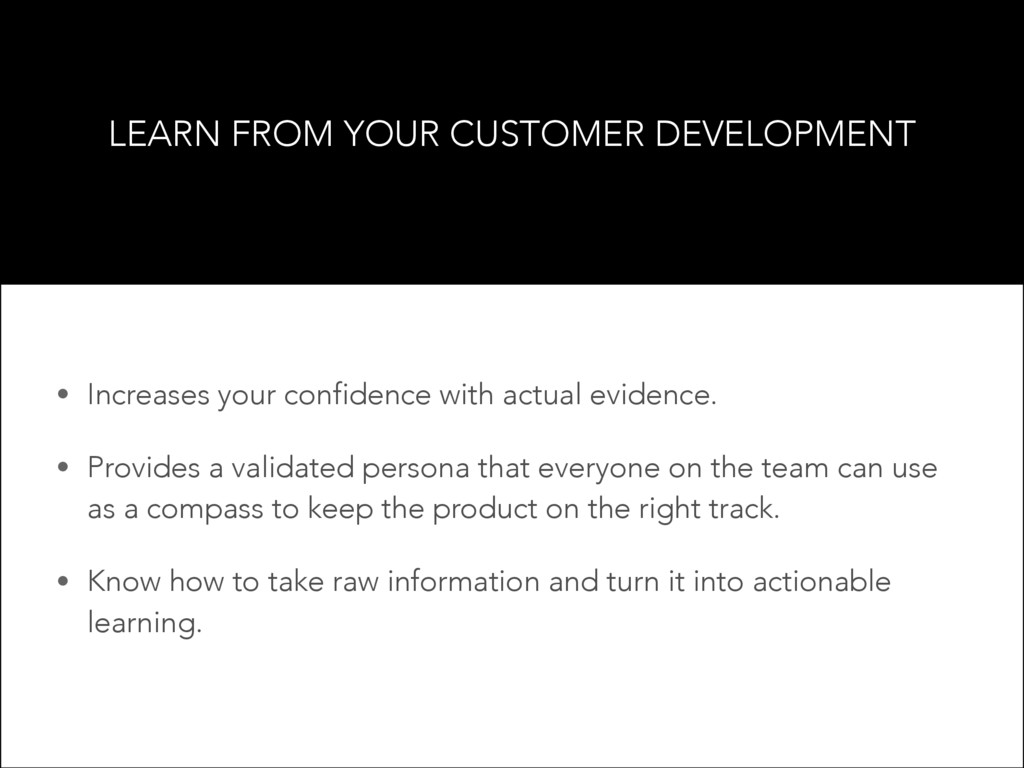Screen dimensions: 1024x768
Task: Click the word 'Know' in third bullet
Action: [x=124, y=582]
